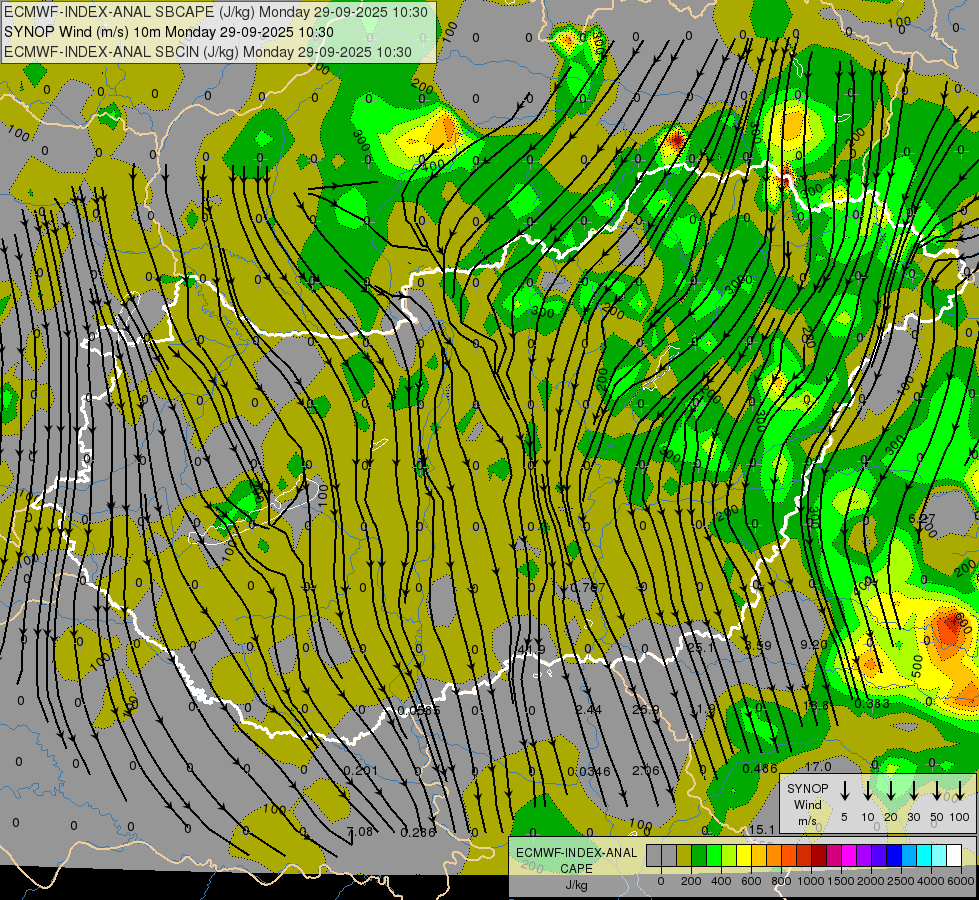The height and width of the screenshot is (900, 979).
Task: Click the SYNOP Wind m/s legend label
Action: click(x=807, y=804)
